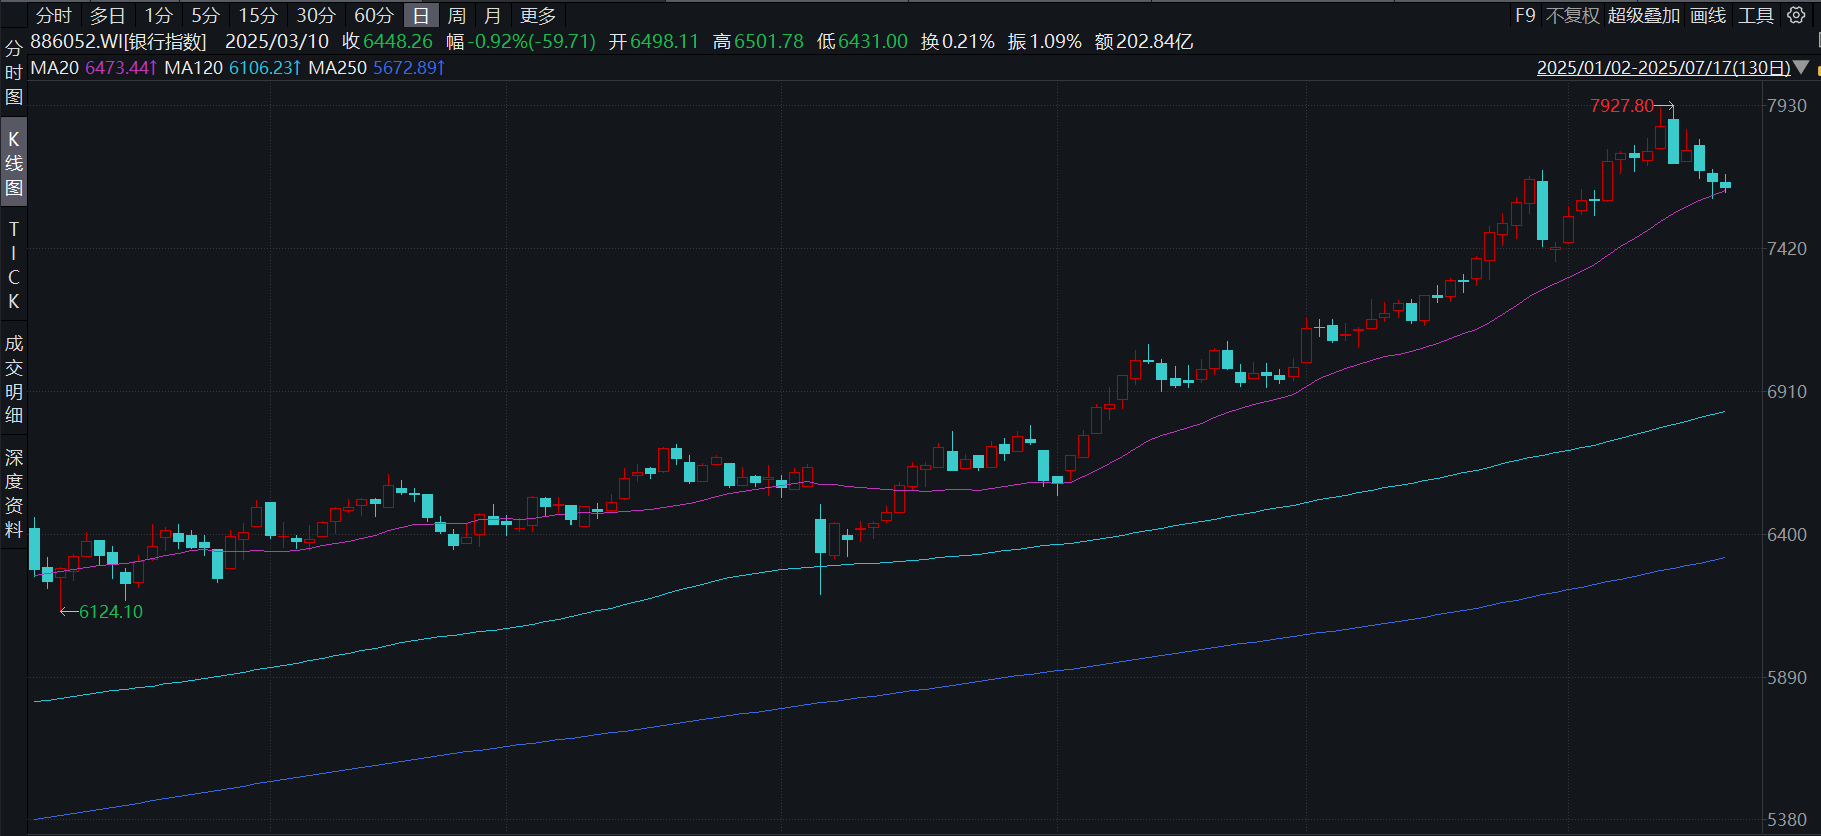Change 不复权 price adjustment mode
This screenshot has height=836, width=1821.
tap(1573, 15)
